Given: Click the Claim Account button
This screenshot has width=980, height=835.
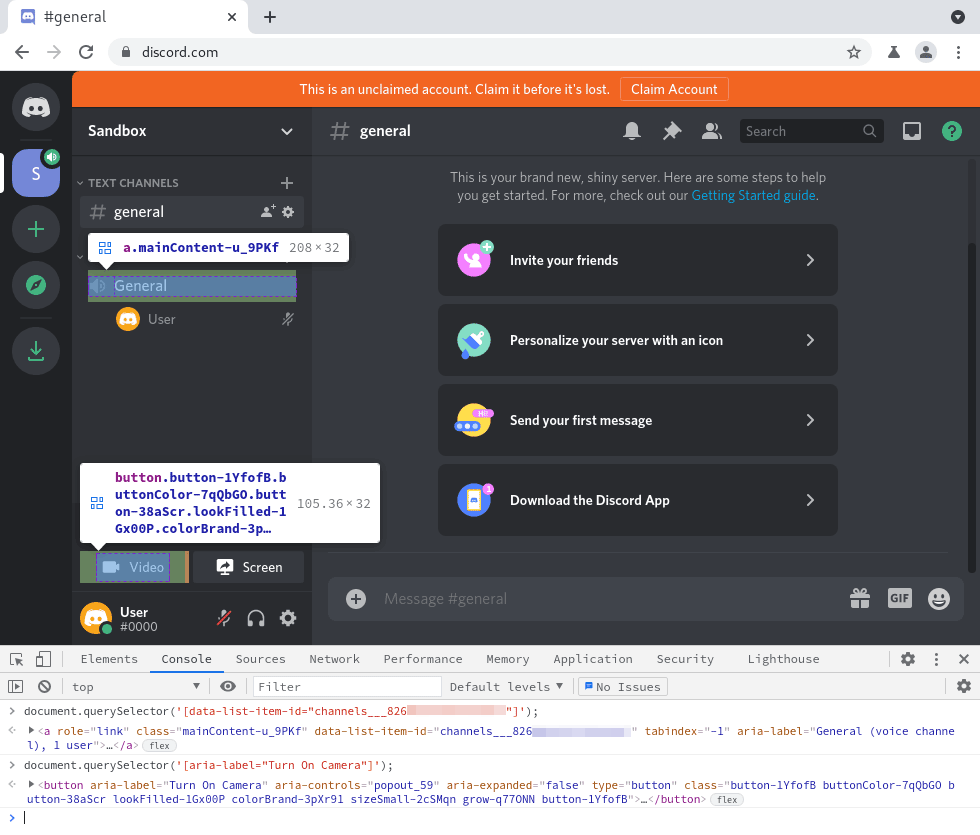Looking at the screenshot, I should coord(674,89).
